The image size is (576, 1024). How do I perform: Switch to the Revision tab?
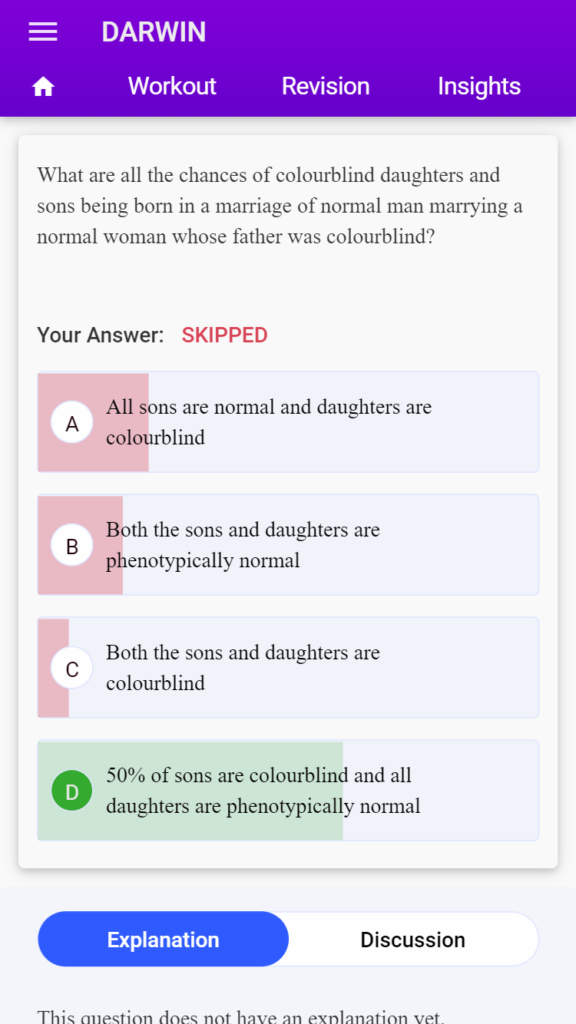pyautogui.click(x=325, y=86)
